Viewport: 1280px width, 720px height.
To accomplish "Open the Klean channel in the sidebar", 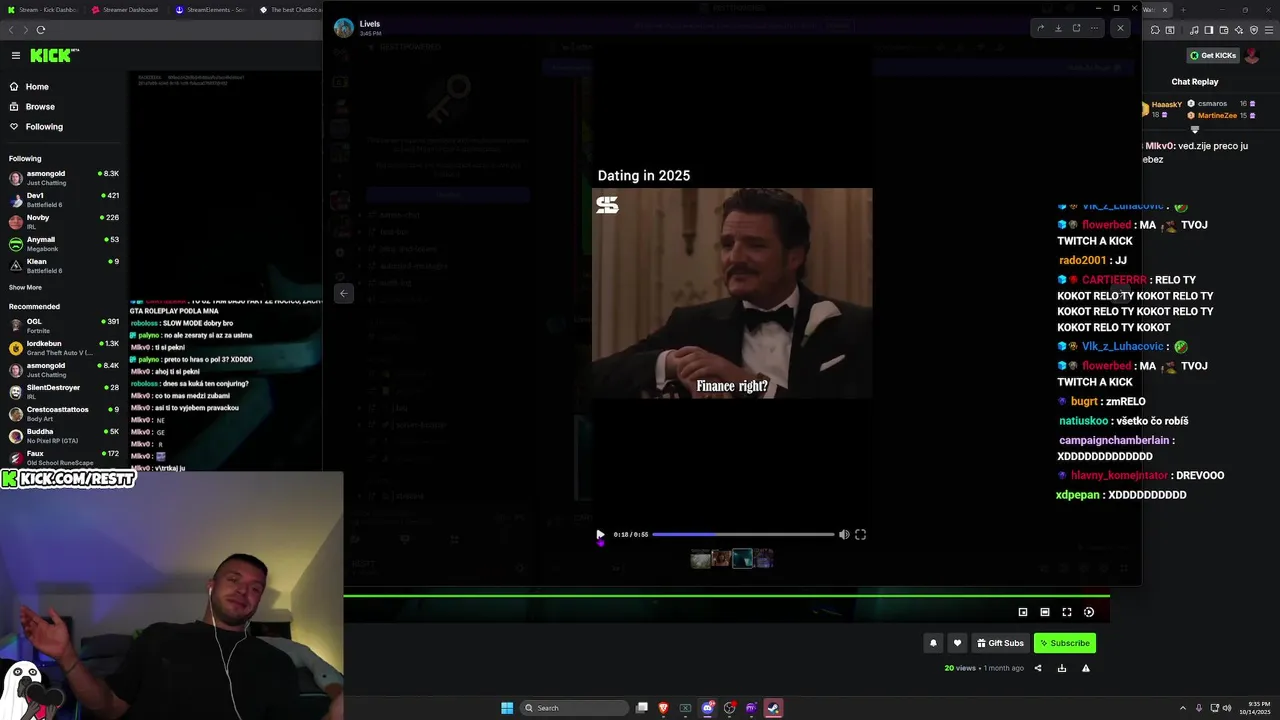I will click(63, 266).
